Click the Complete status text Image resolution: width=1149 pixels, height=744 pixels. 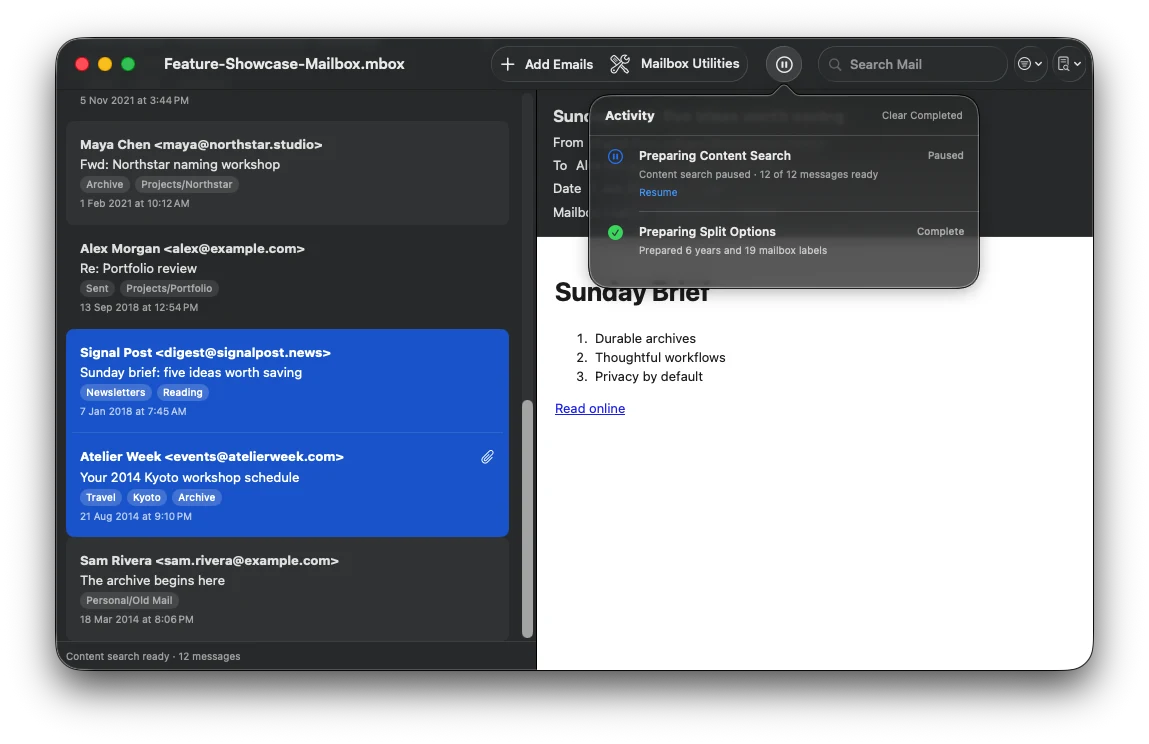coord(940,232)
